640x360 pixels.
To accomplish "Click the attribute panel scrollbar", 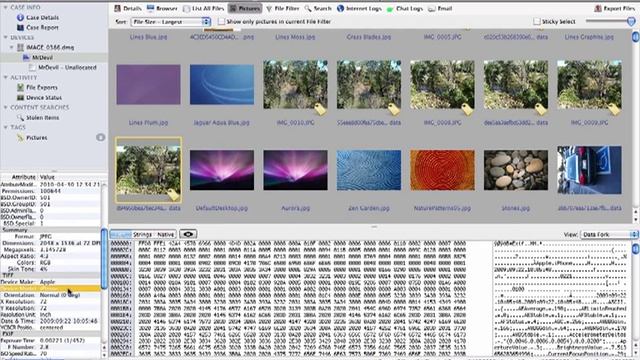I will (104, 259).
